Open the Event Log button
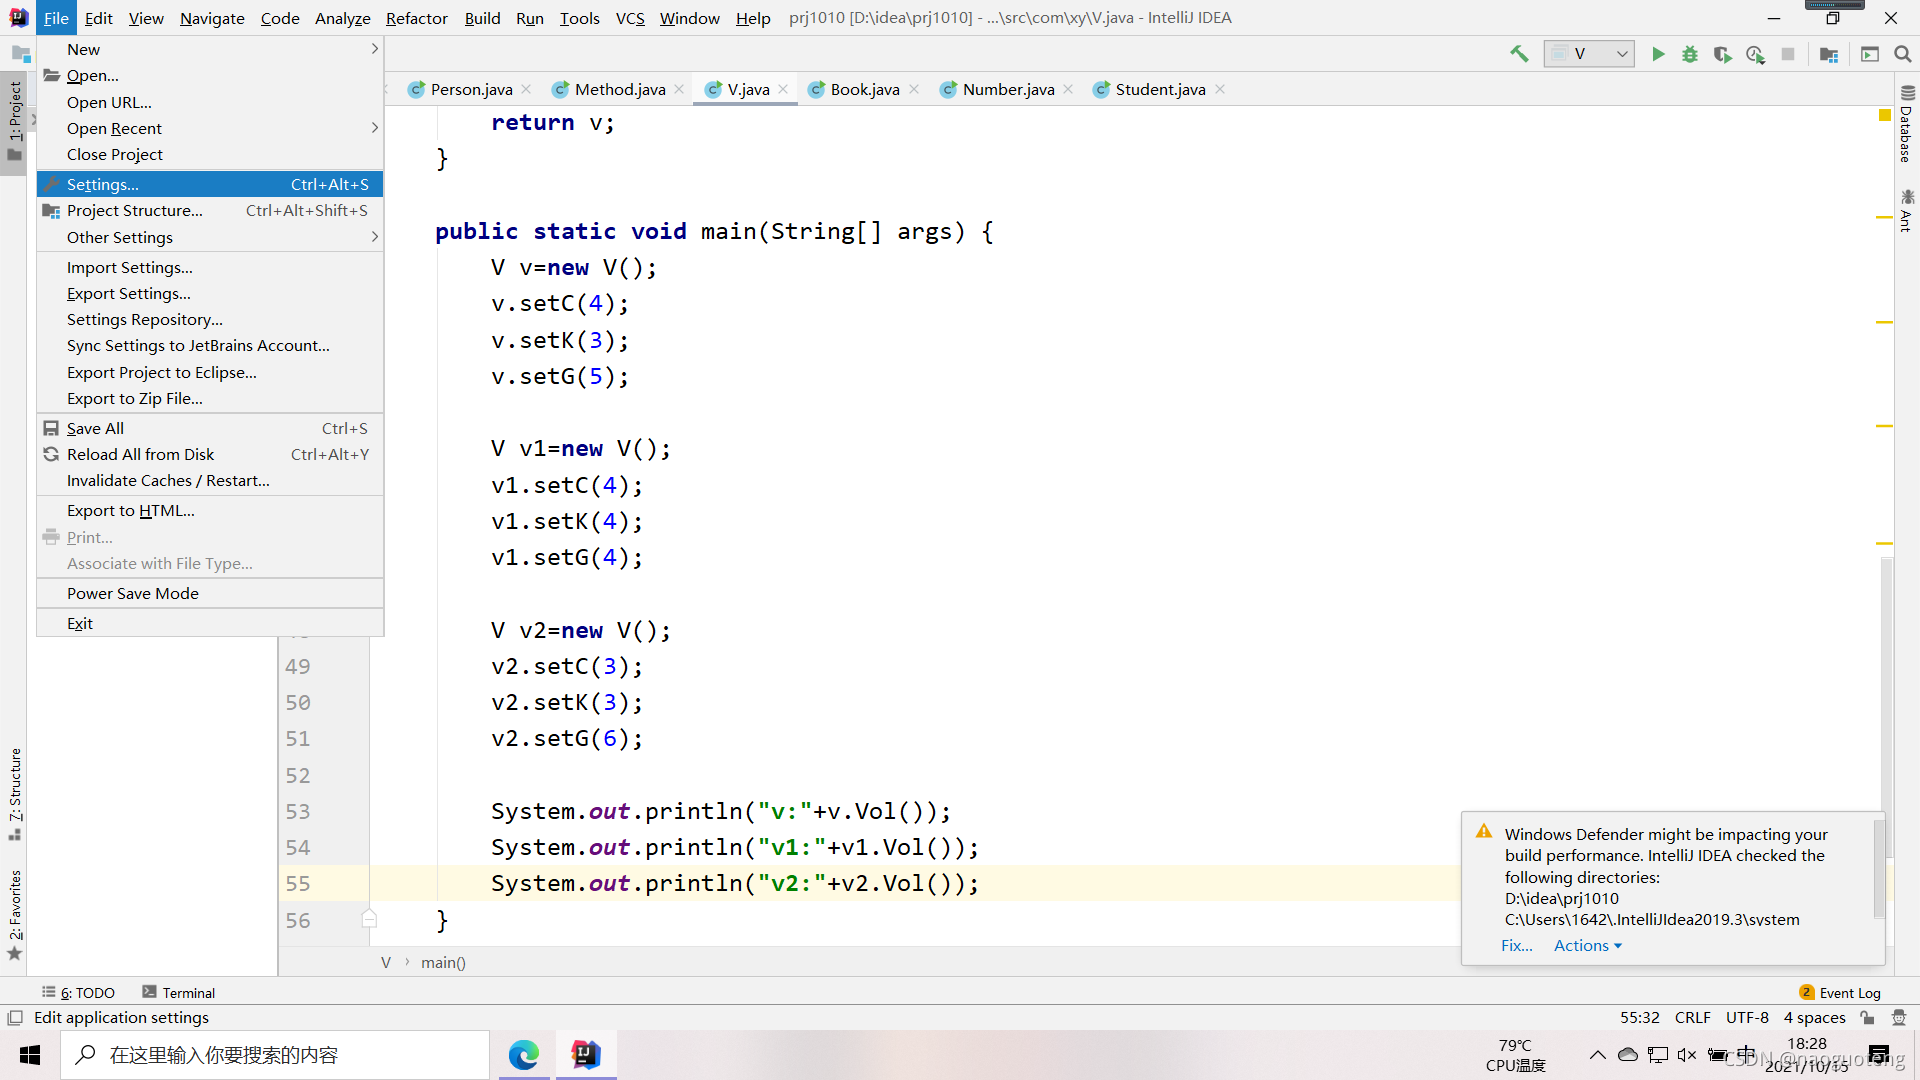1920x1080 pixels. pos(1840,992)
